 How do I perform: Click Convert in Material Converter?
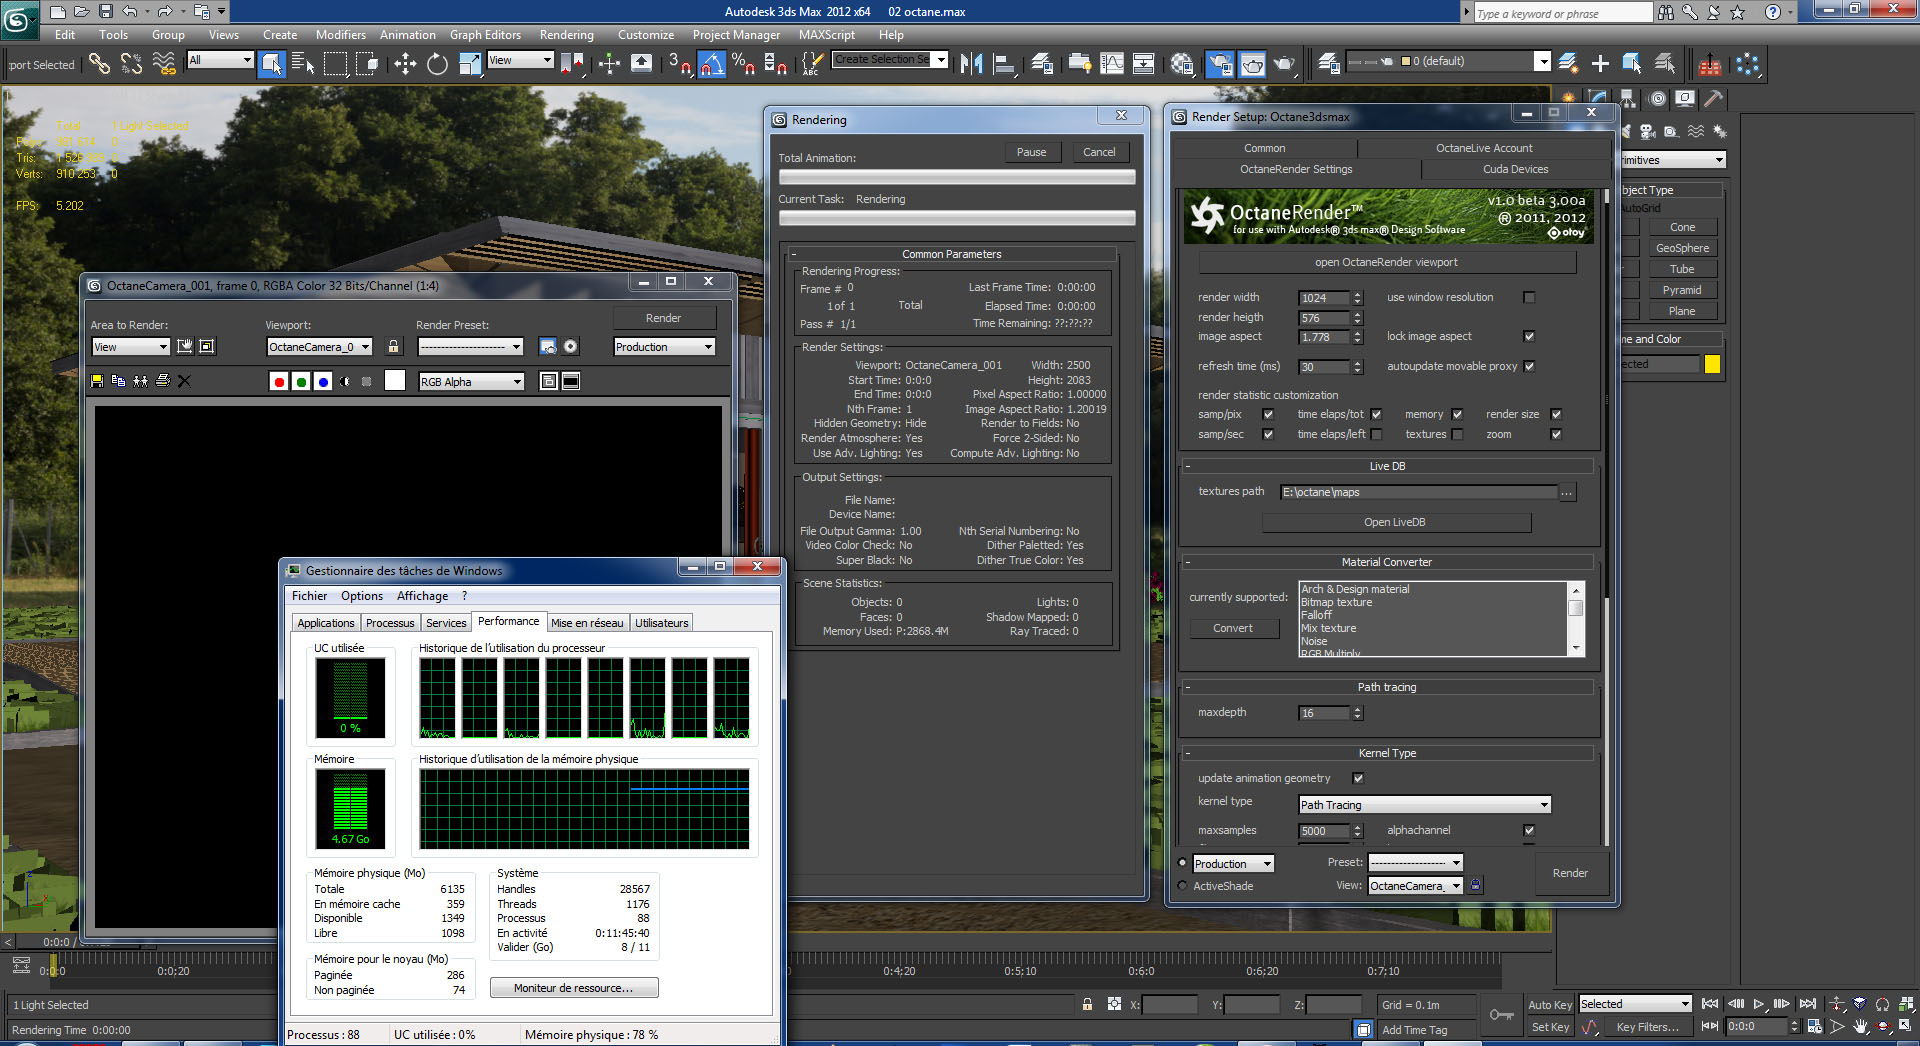(1233, 628)
